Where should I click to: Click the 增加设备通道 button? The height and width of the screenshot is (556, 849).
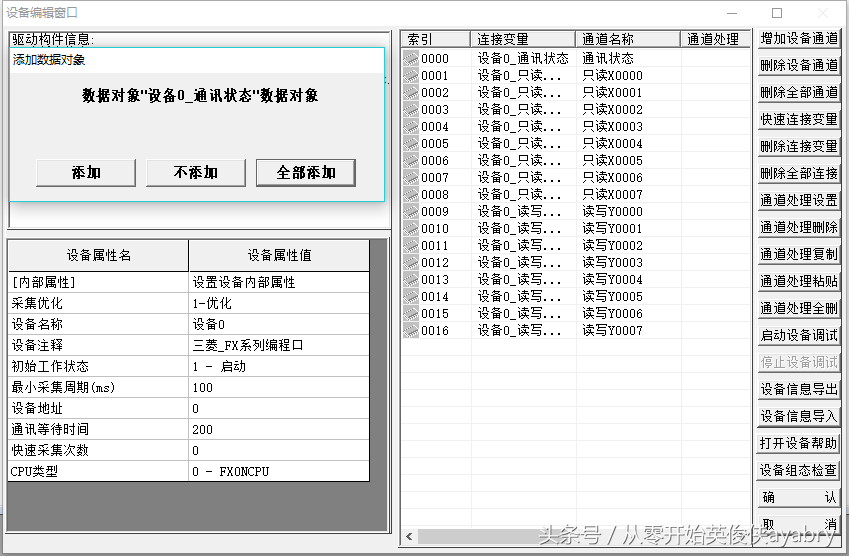(798, 39)
